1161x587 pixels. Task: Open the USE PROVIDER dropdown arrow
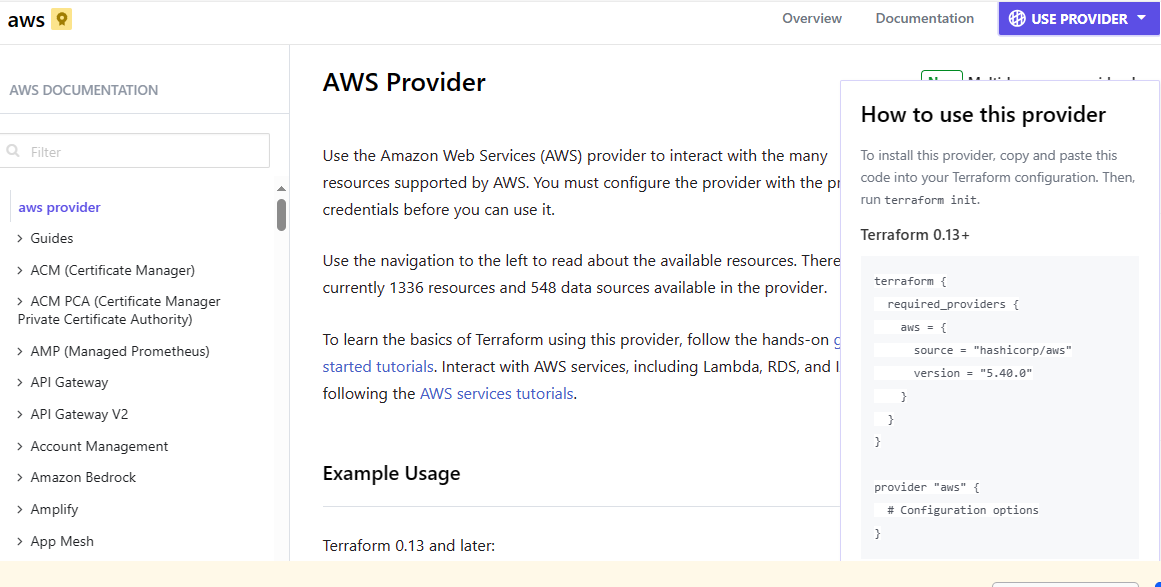[1141, 19]
